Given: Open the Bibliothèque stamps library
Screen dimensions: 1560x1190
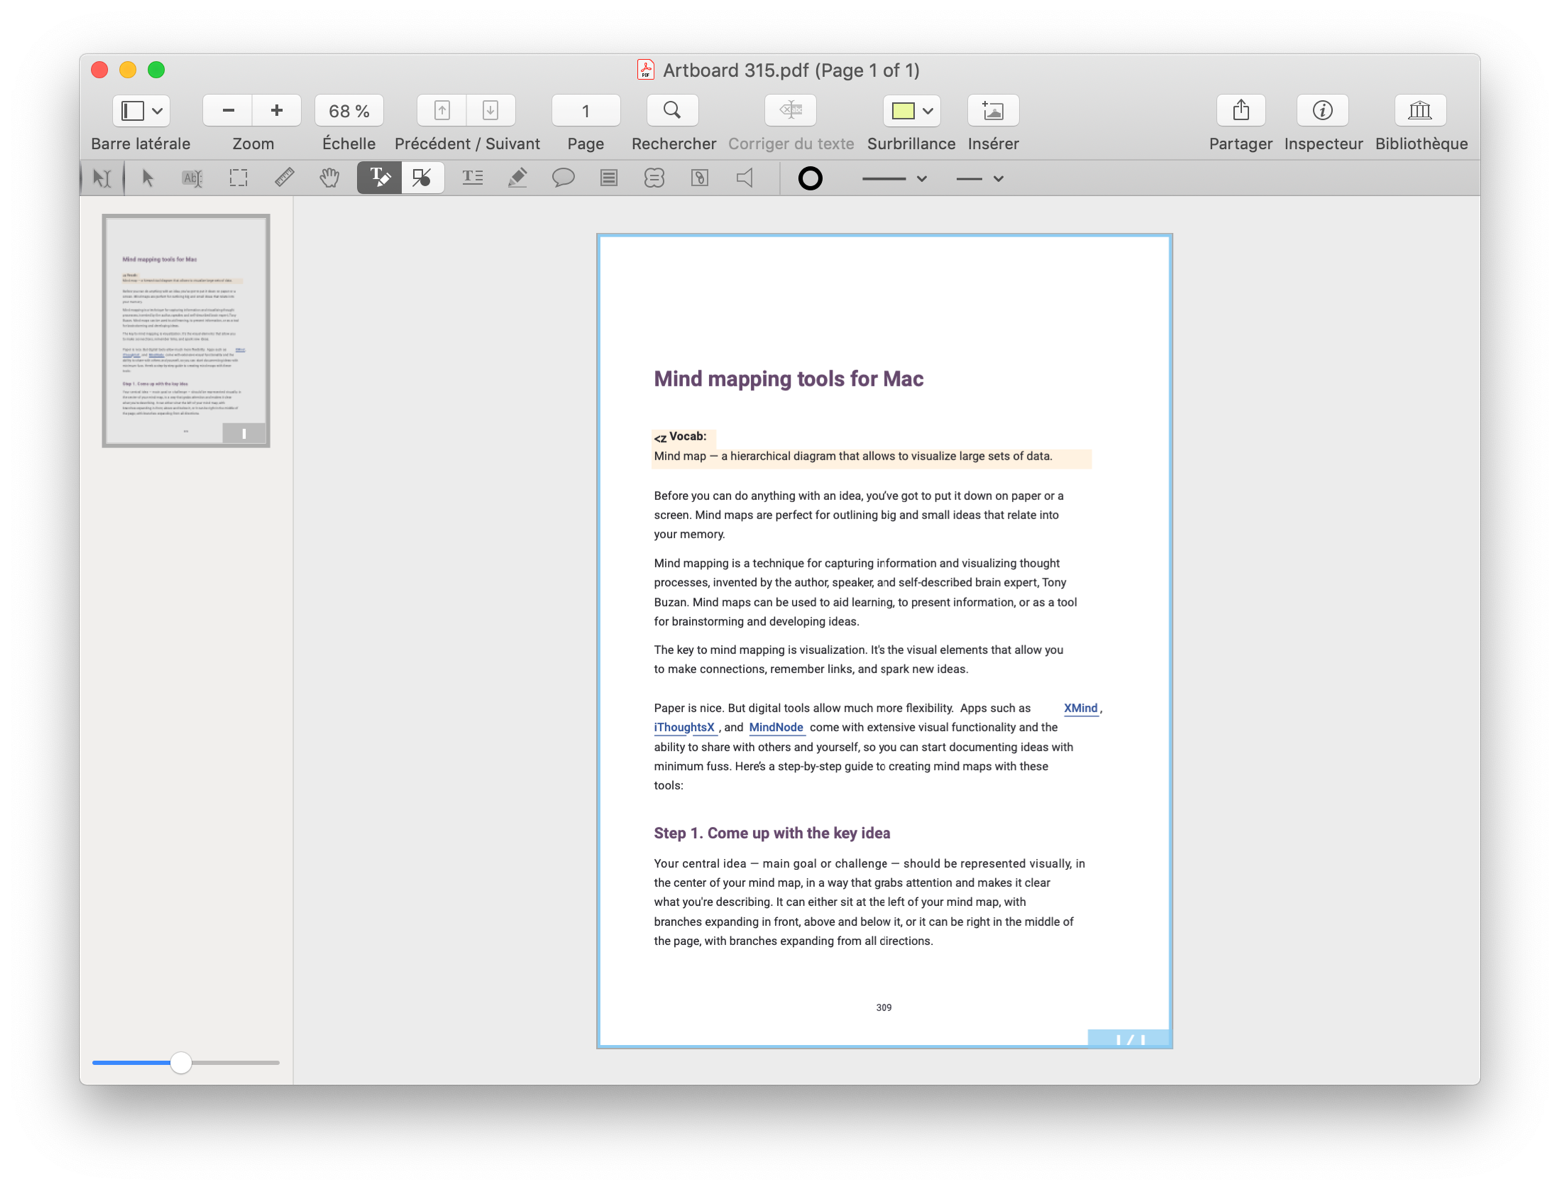Looking at the screenshot, I should [1419, 110].
